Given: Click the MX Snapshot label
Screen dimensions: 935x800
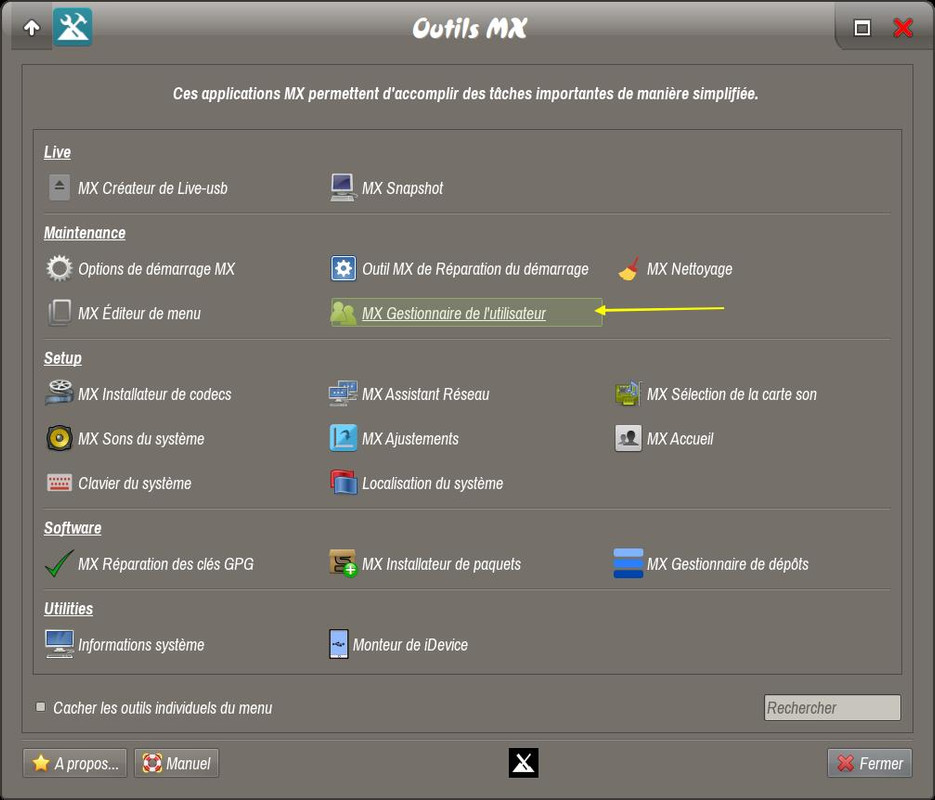Looking at the screenshot, I should (403, 188).
